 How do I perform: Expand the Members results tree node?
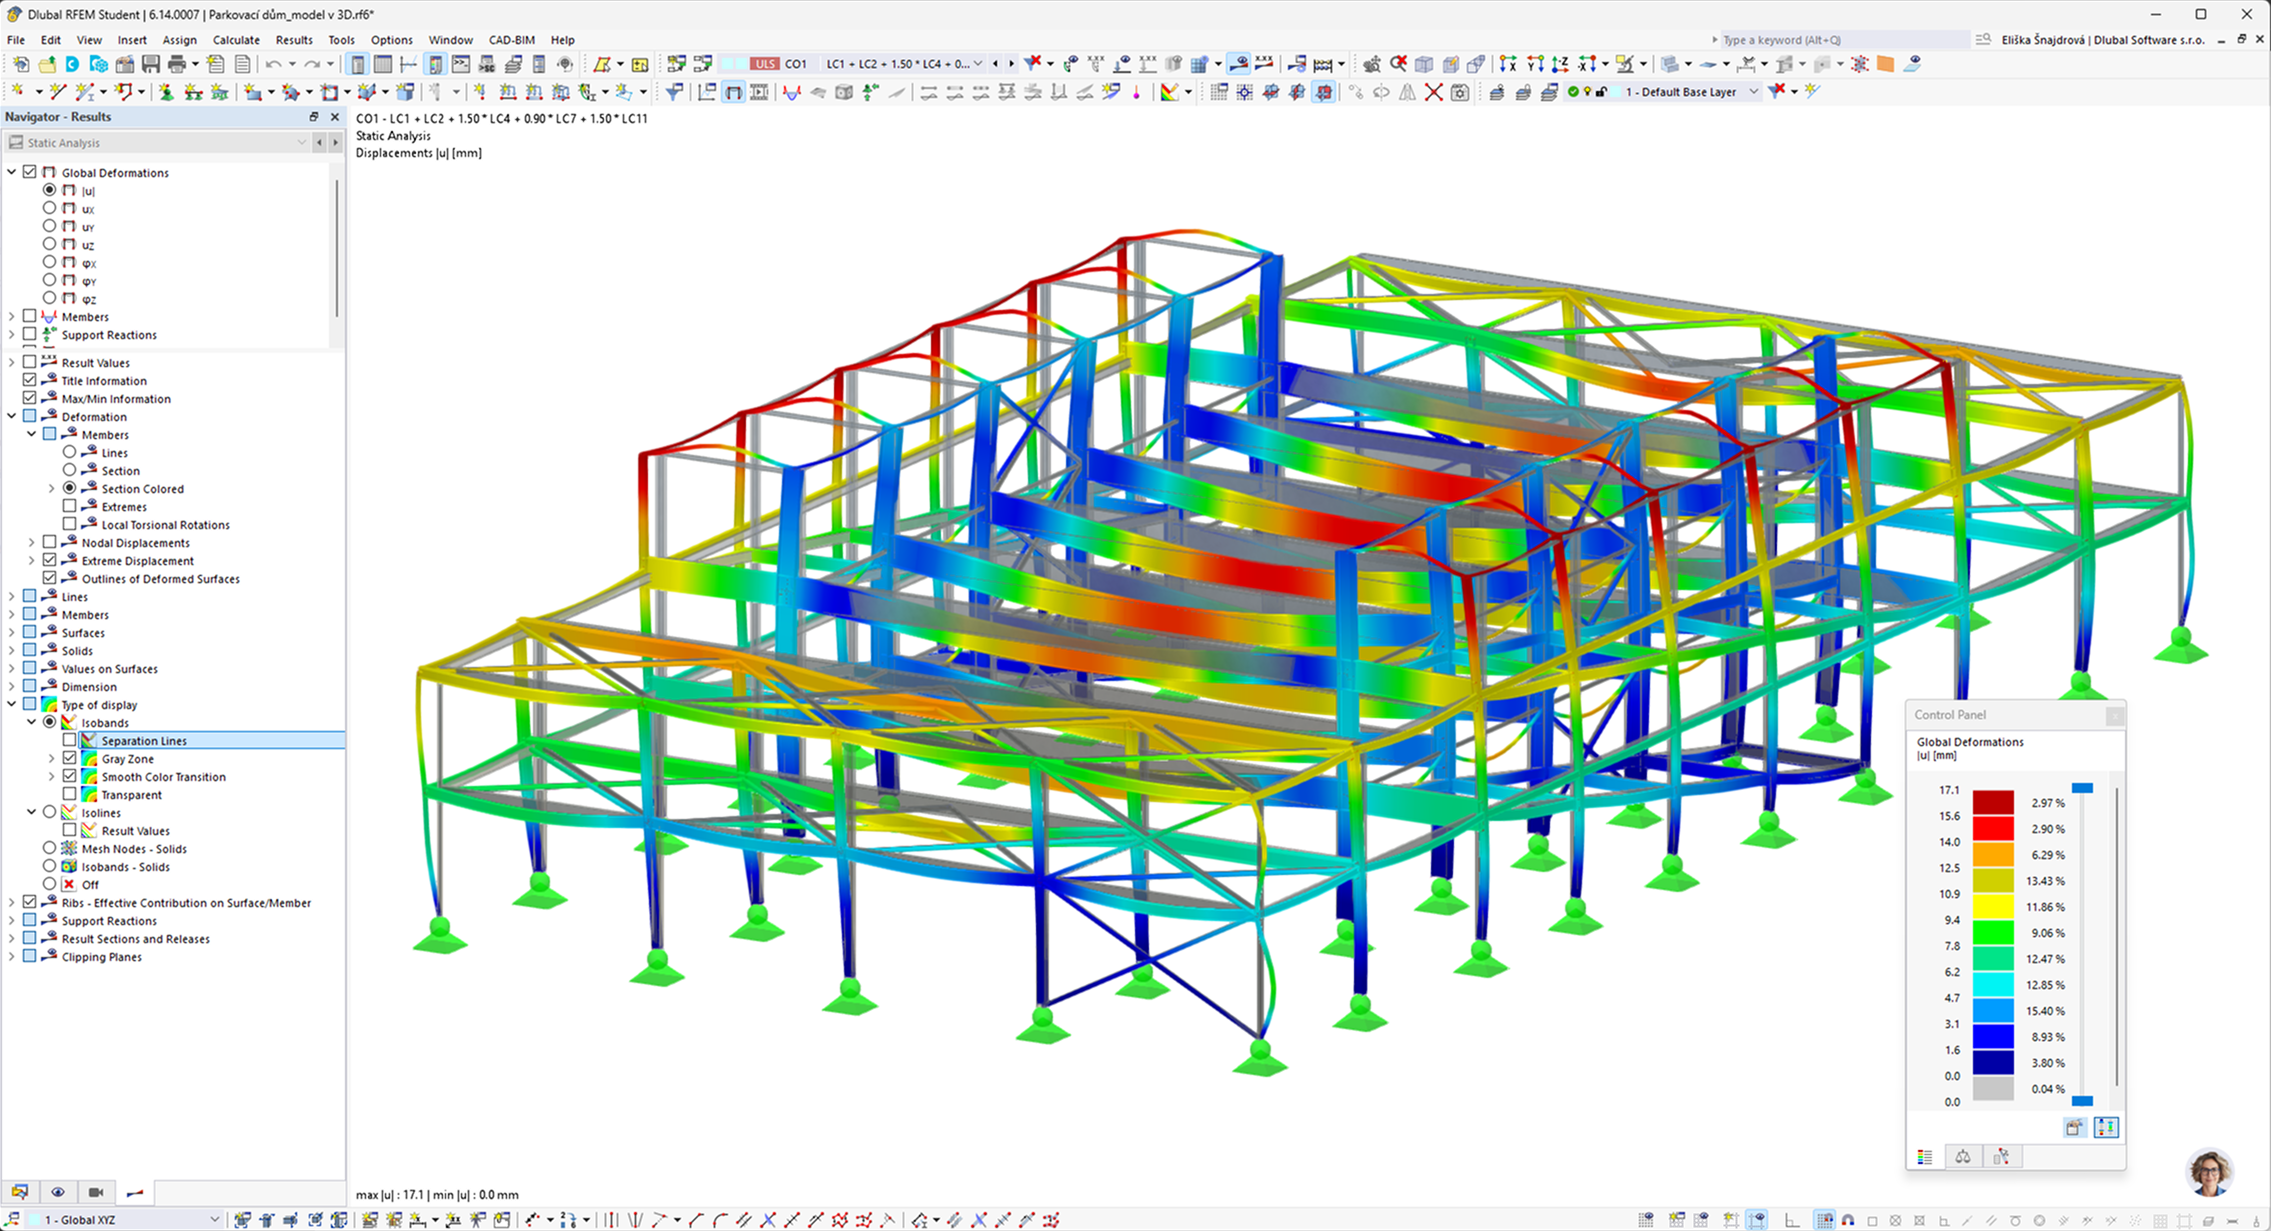click(x=12, y=316)
